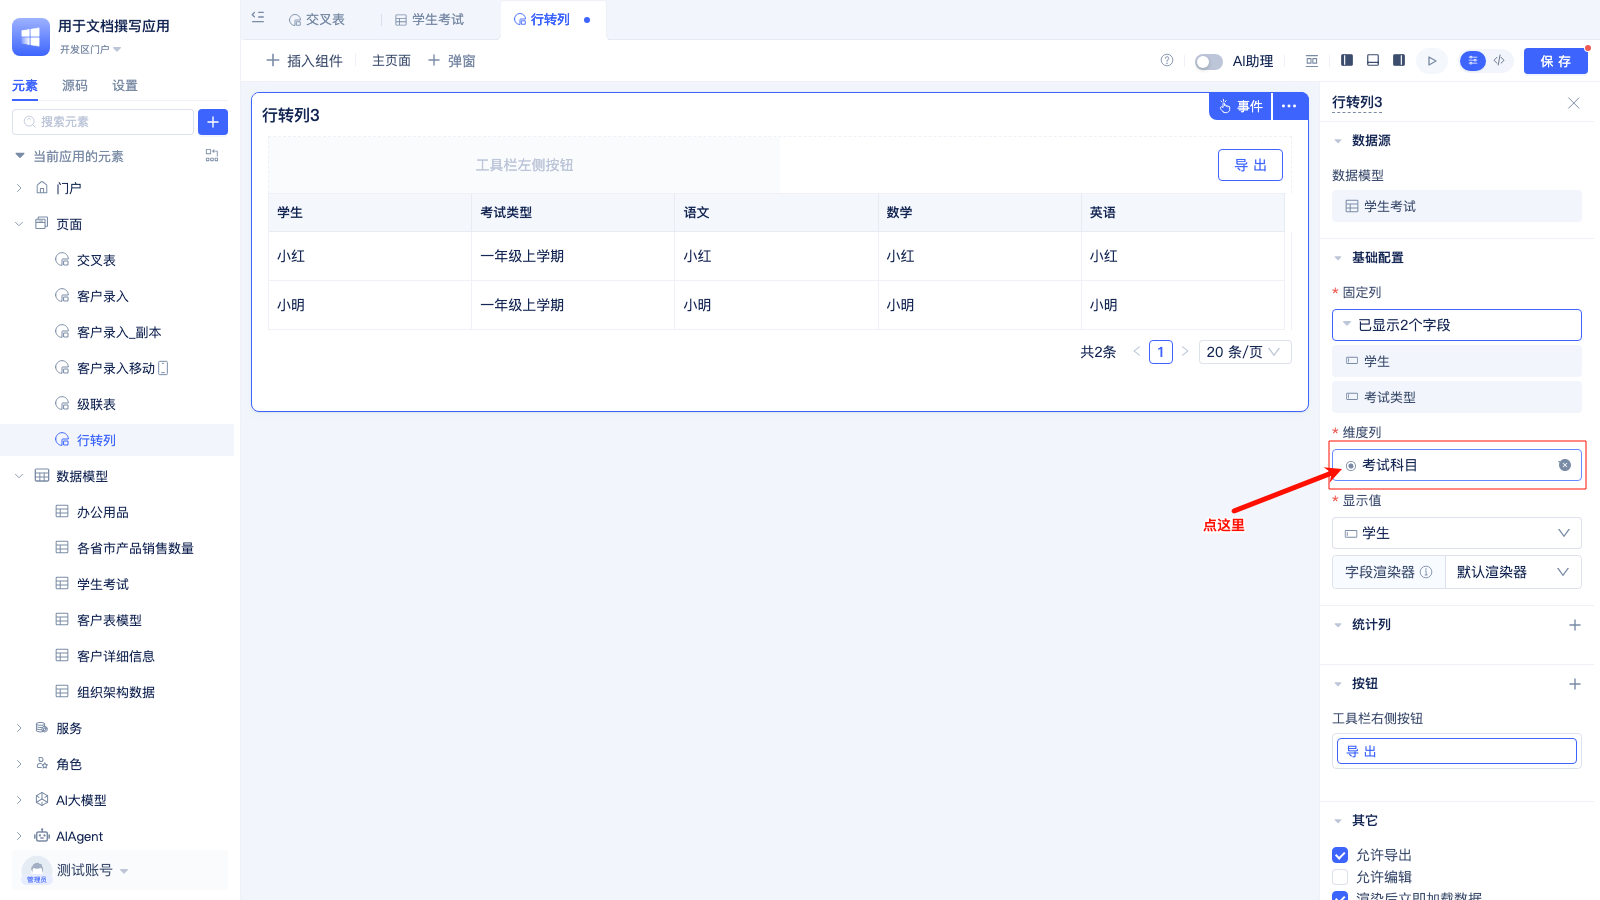Open the component more options ellipsis
The height and width of the screenshot is (900, 1600).
(x=1290, y=106)
